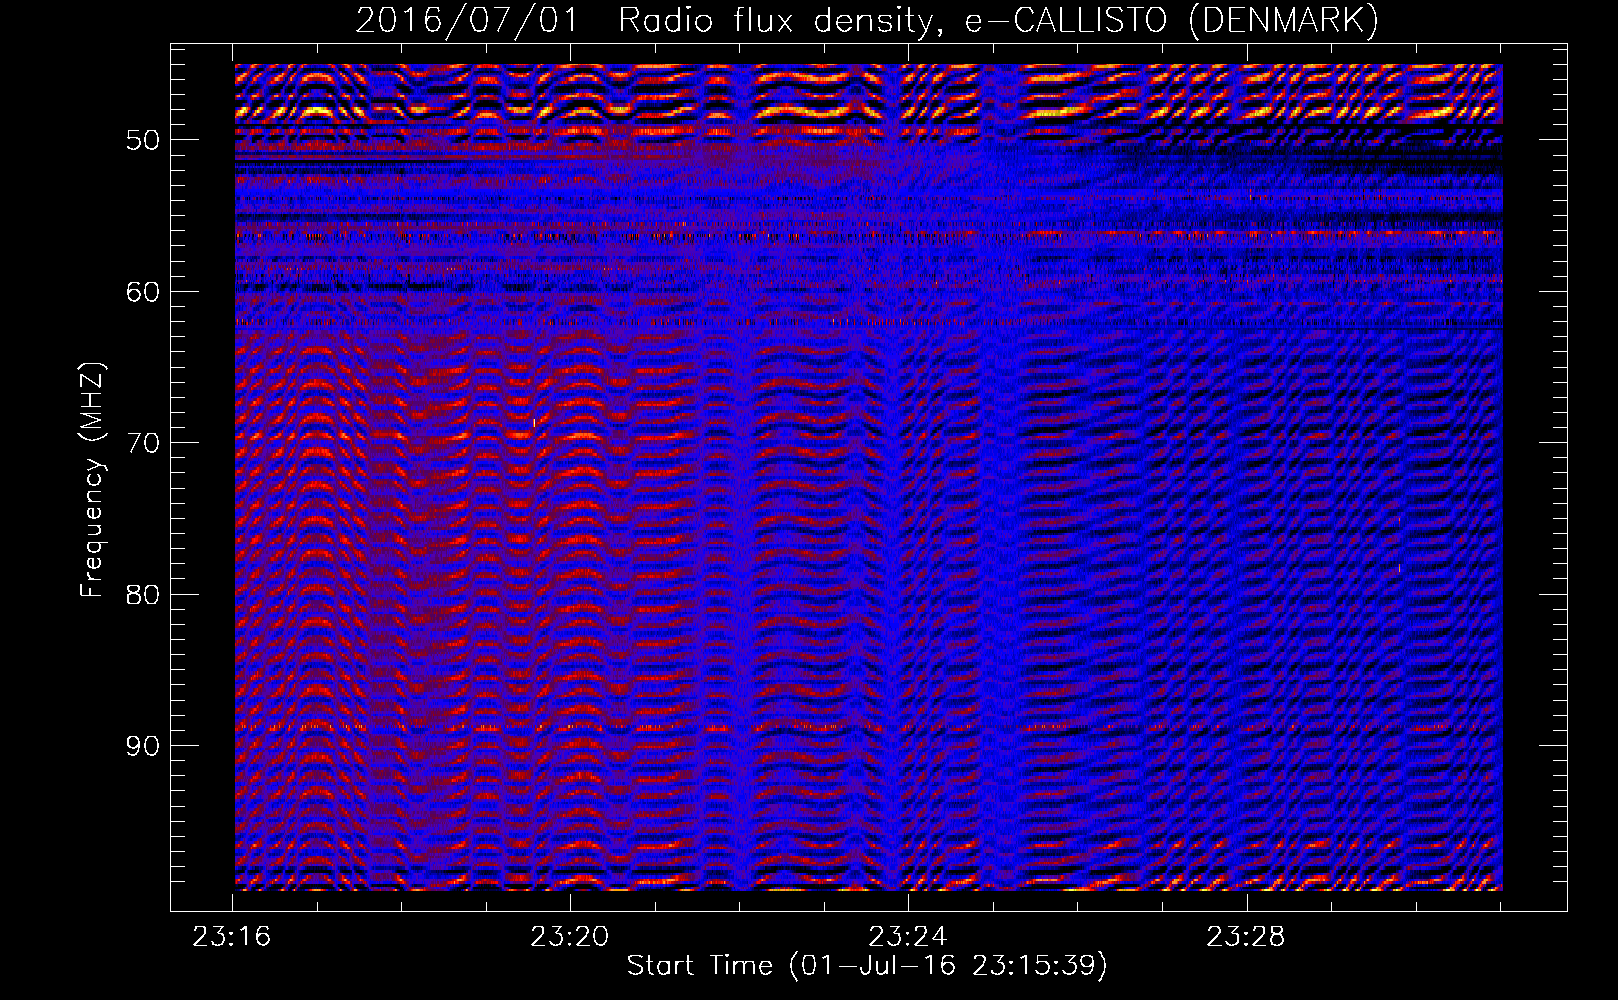Click the 50 MHz frequency tick label

[x=143, y=140]
